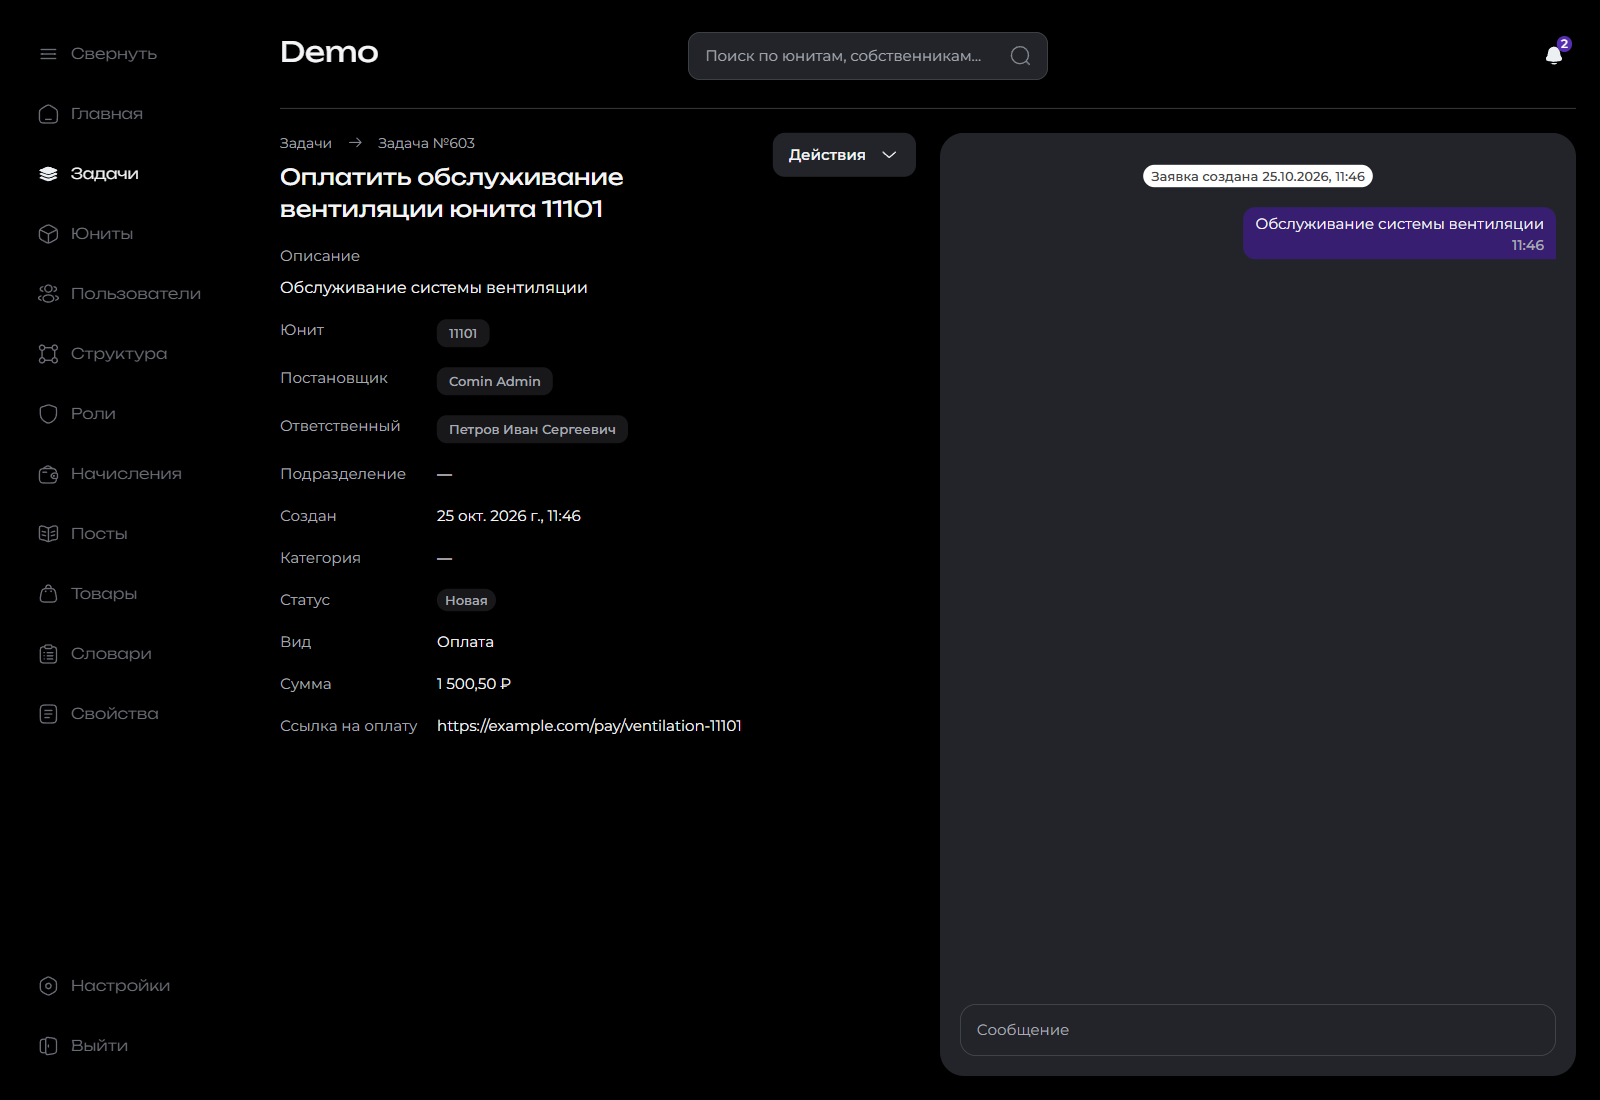
Task: Click the Юниты cube icon
Action: (48, 234)
